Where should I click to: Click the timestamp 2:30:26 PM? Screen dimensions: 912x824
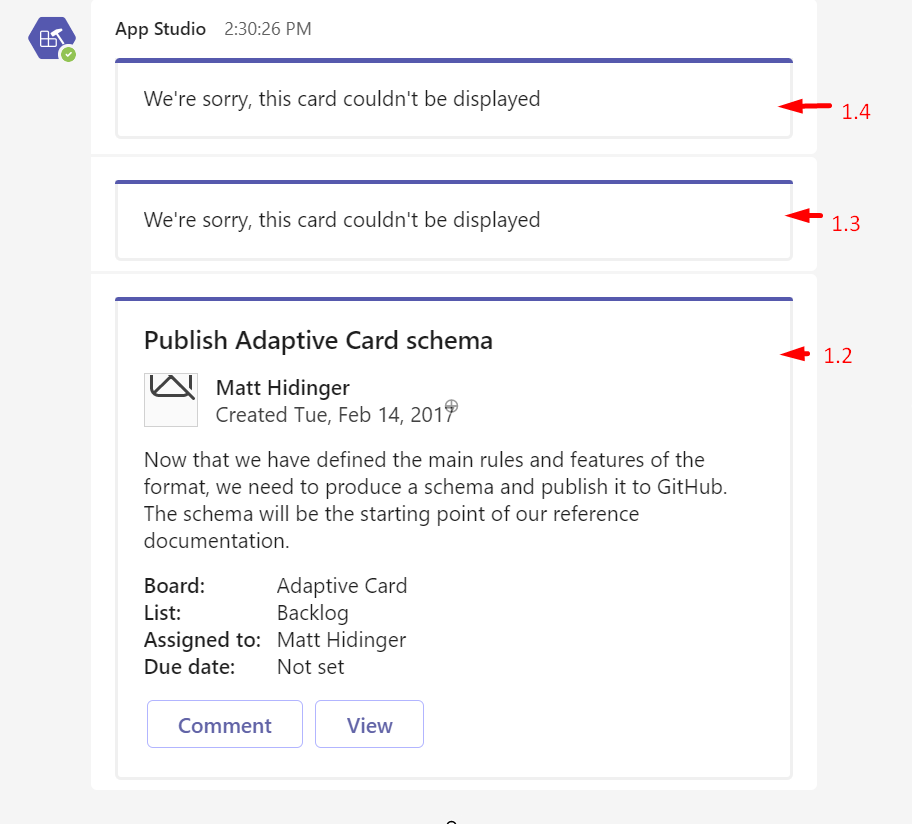[x=267, y=29]
